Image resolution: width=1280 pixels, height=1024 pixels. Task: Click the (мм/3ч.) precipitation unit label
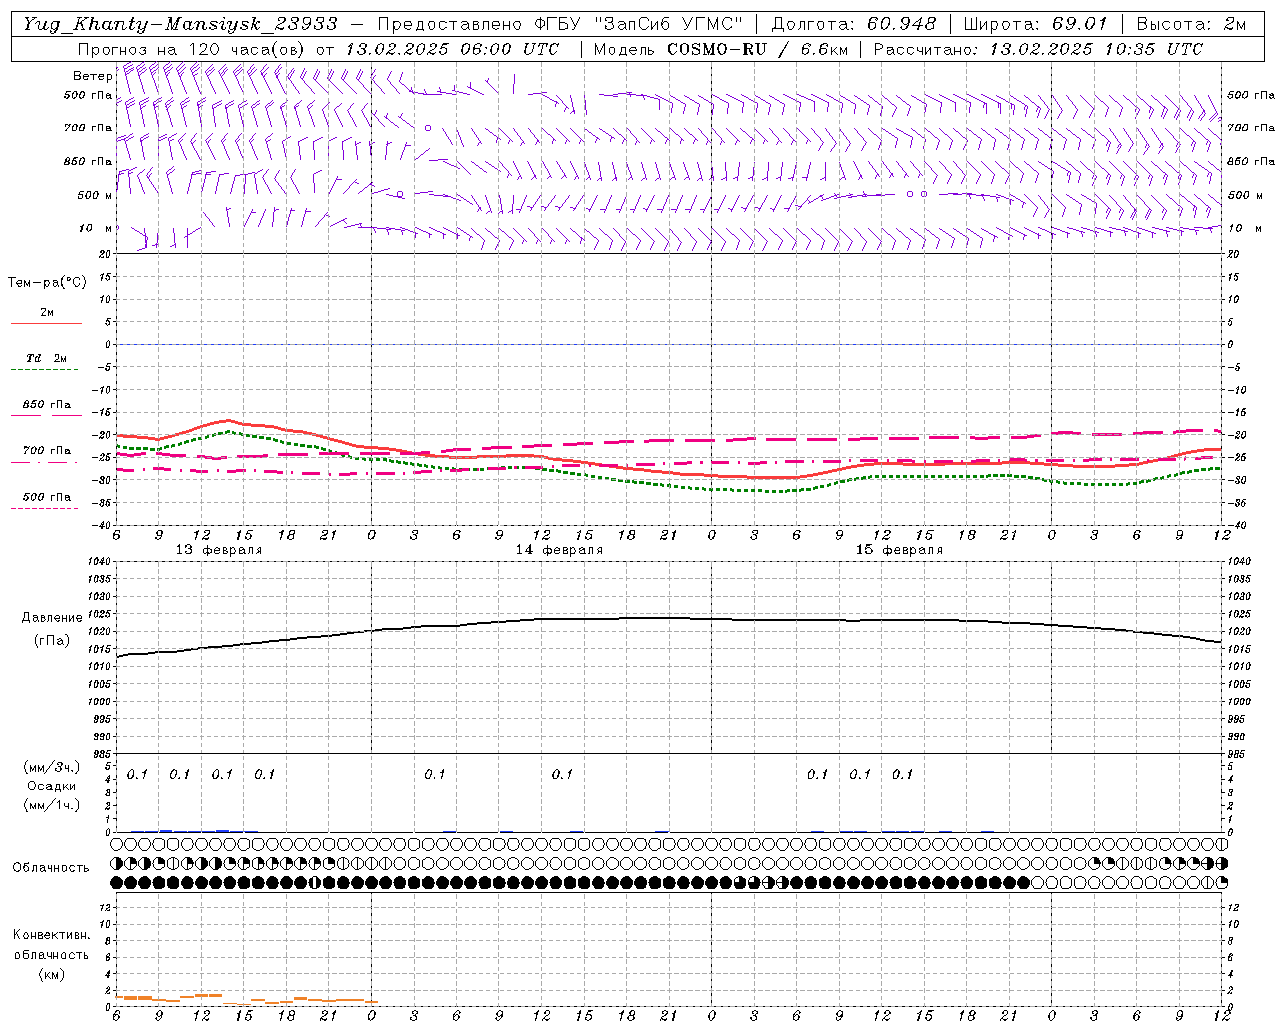tap(52, 768)
